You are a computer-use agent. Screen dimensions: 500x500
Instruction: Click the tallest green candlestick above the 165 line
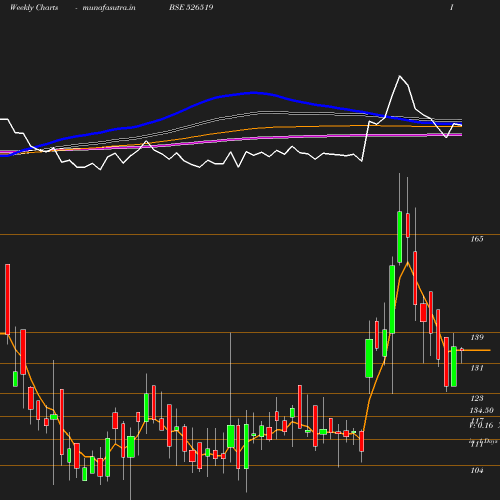coord(399,237)
